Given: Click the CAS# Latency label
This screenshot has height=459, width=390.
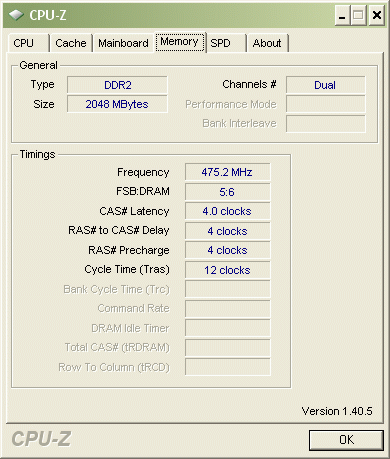Looking at the screenshot, I should click(x=134, y=211).
